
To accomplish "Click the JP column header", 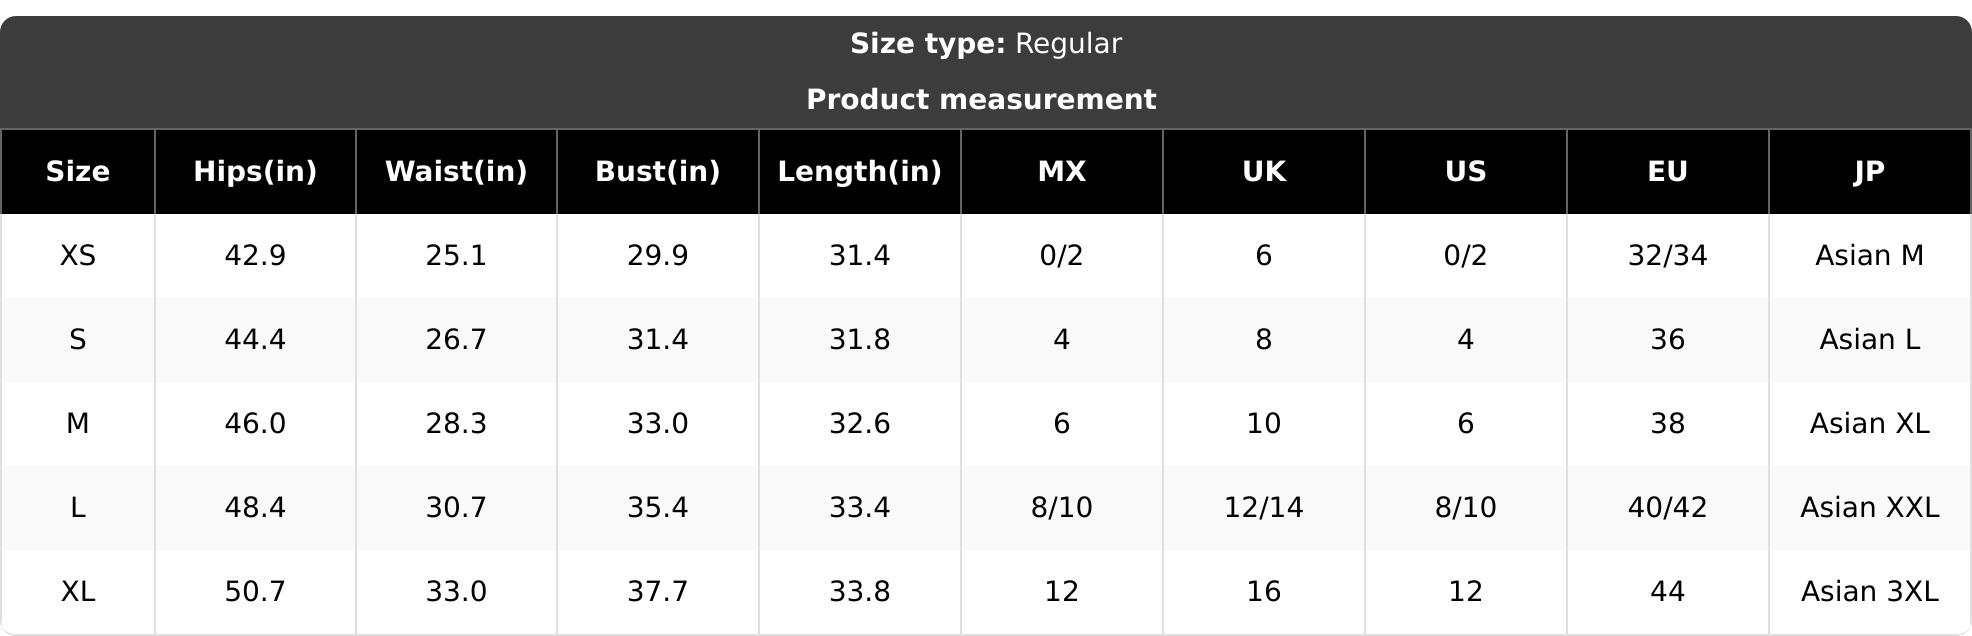I will pos(1870,171).
